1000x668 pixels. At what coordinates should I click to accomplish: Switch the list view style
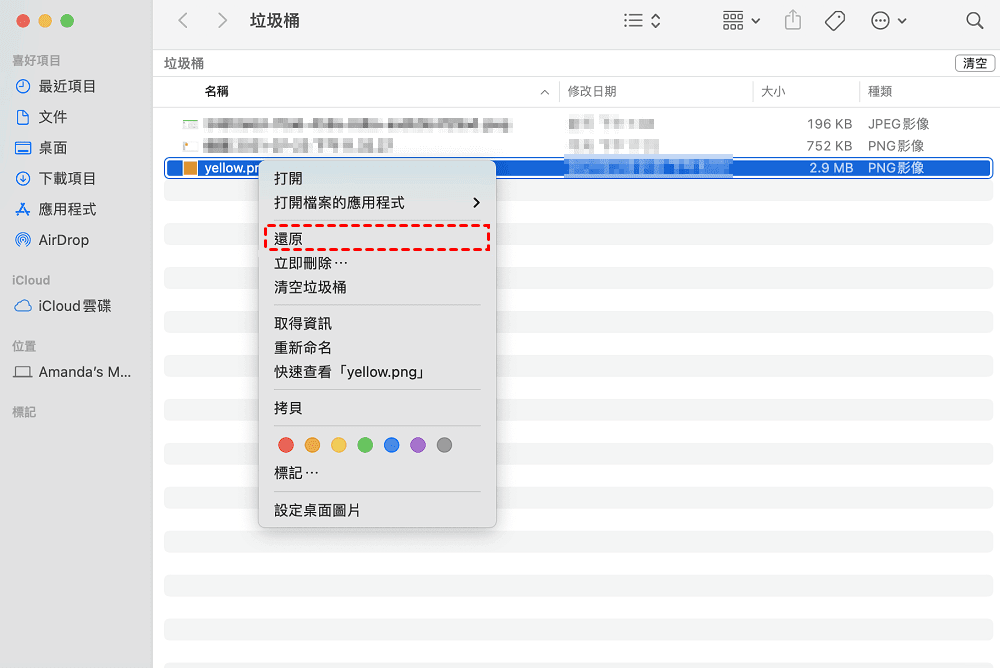(642, 20)
